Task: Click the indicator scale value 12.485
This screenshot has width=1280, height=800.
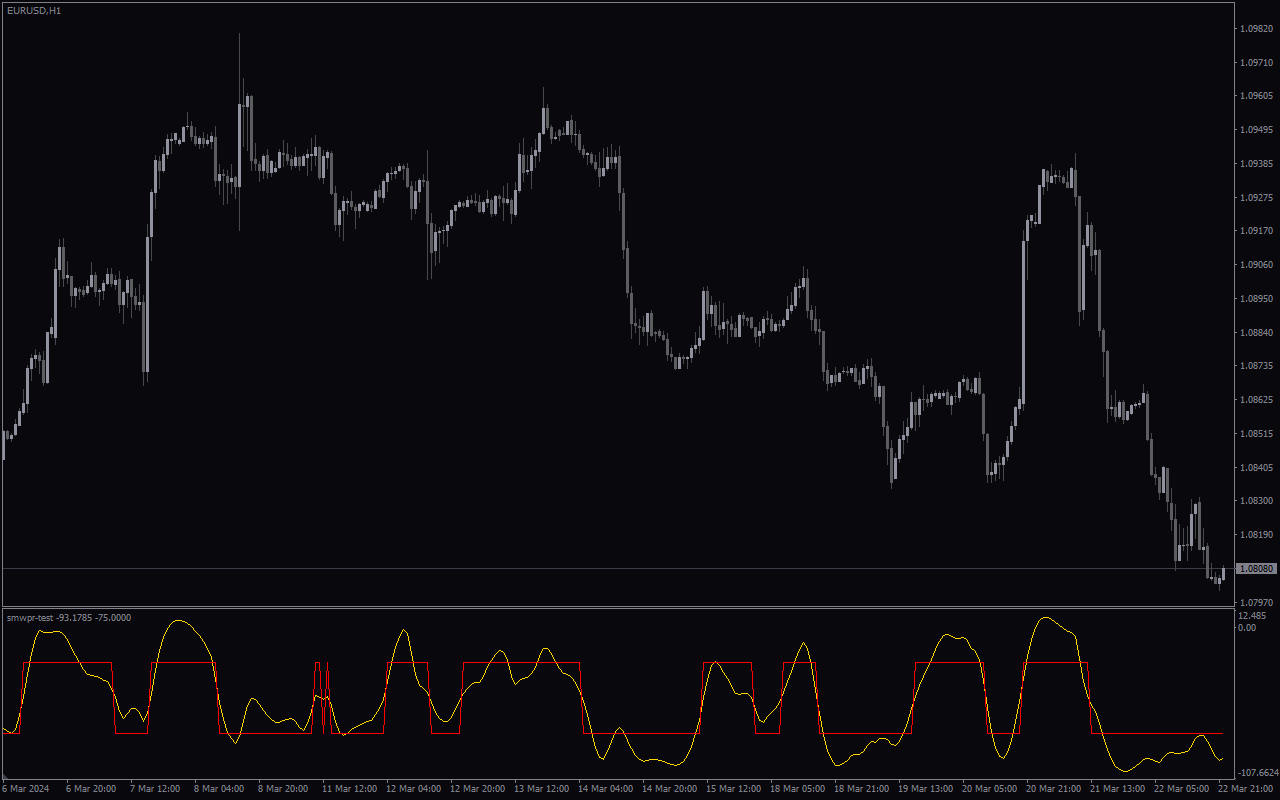Action: click(1252, 616)
